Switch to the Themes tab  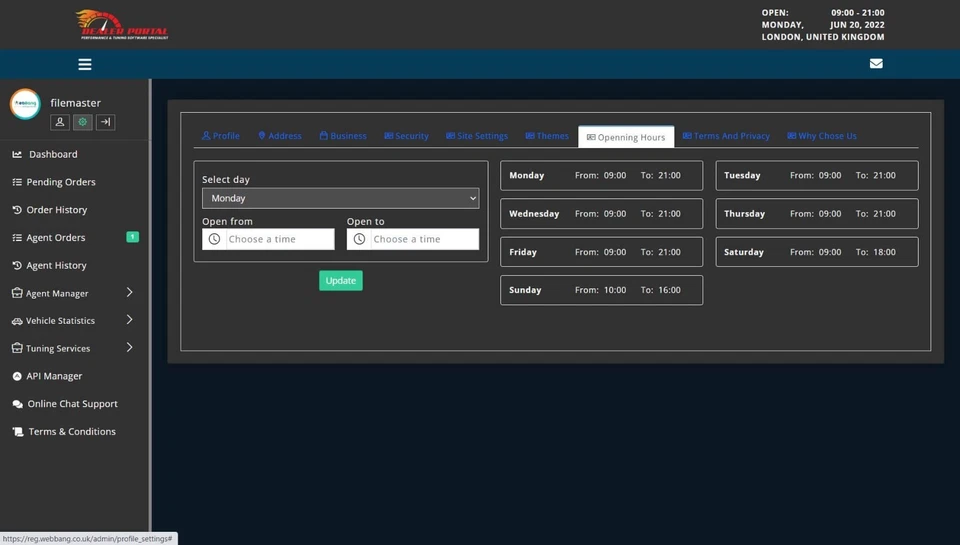pyautogui.click(x=547, y=136)
